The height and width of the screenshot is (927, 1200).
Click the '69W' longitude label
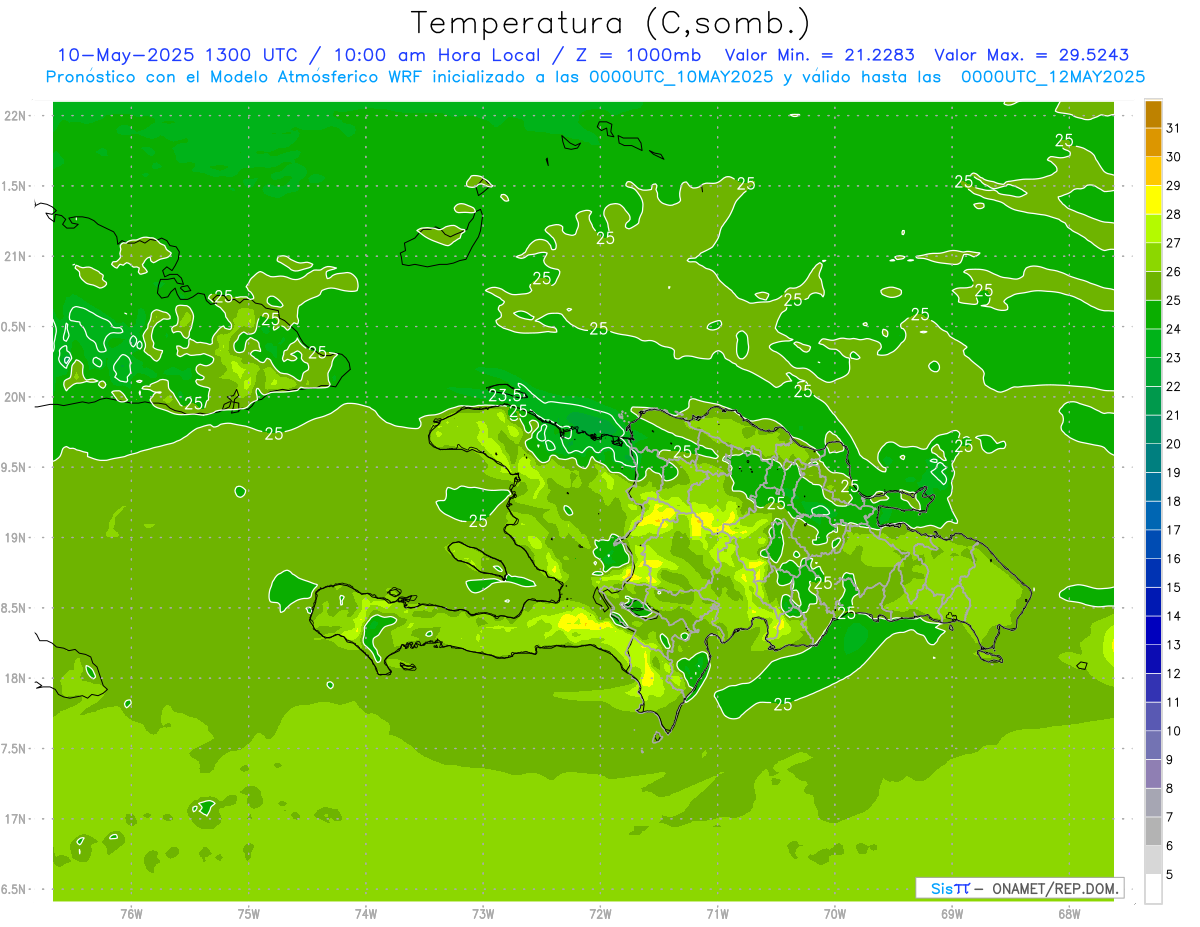[x=952, y=913]
